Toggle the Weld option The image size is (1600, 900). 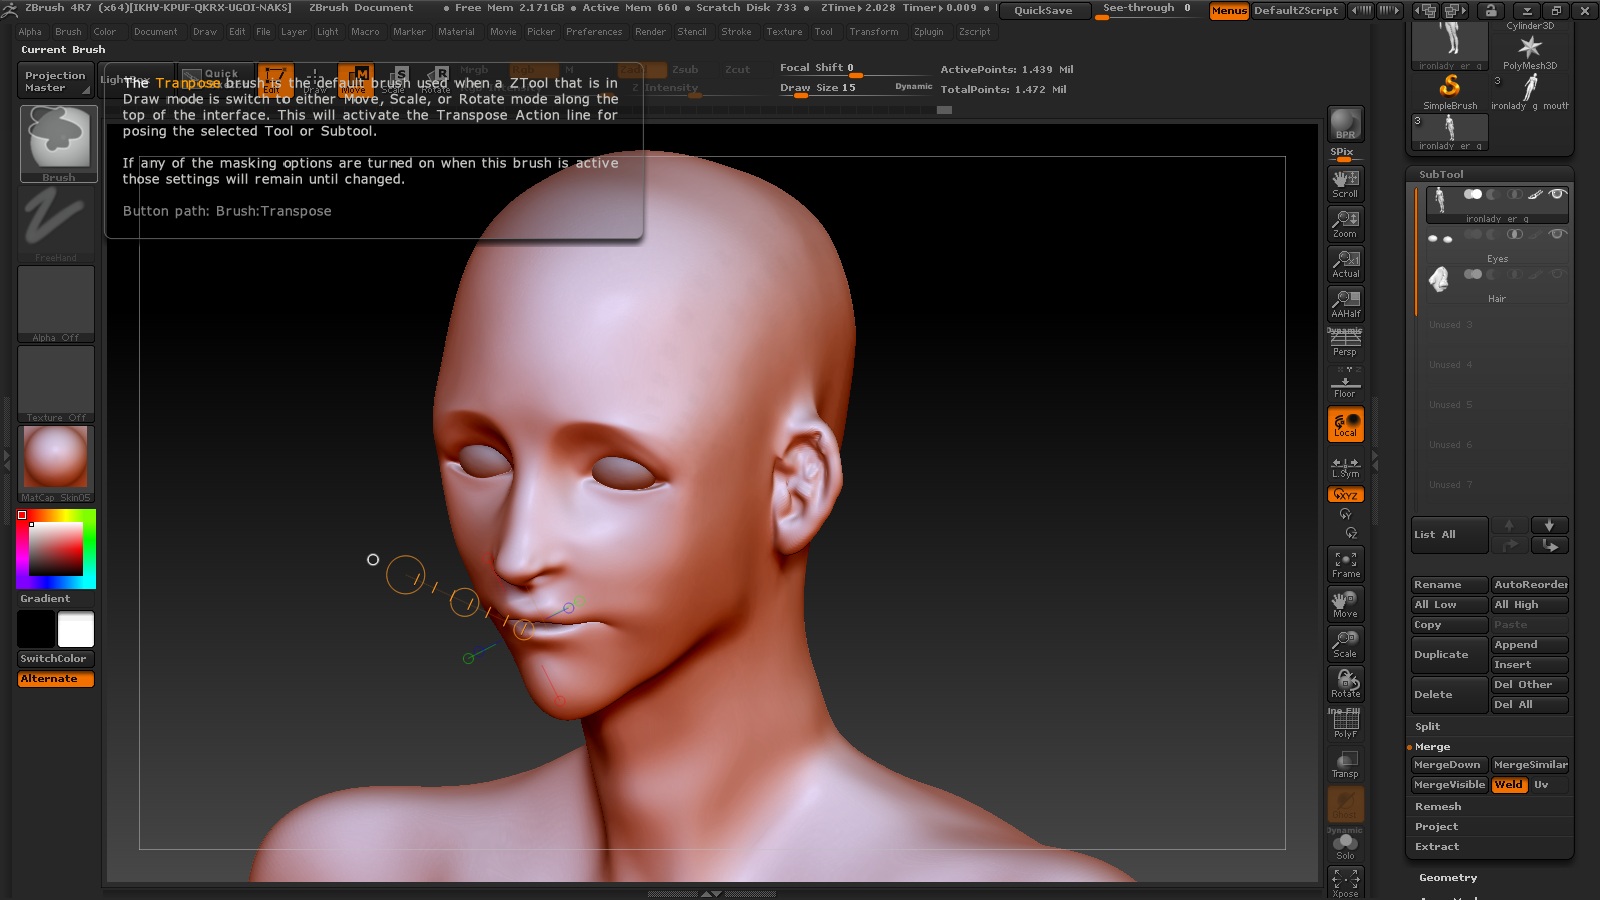point(1509,785)
